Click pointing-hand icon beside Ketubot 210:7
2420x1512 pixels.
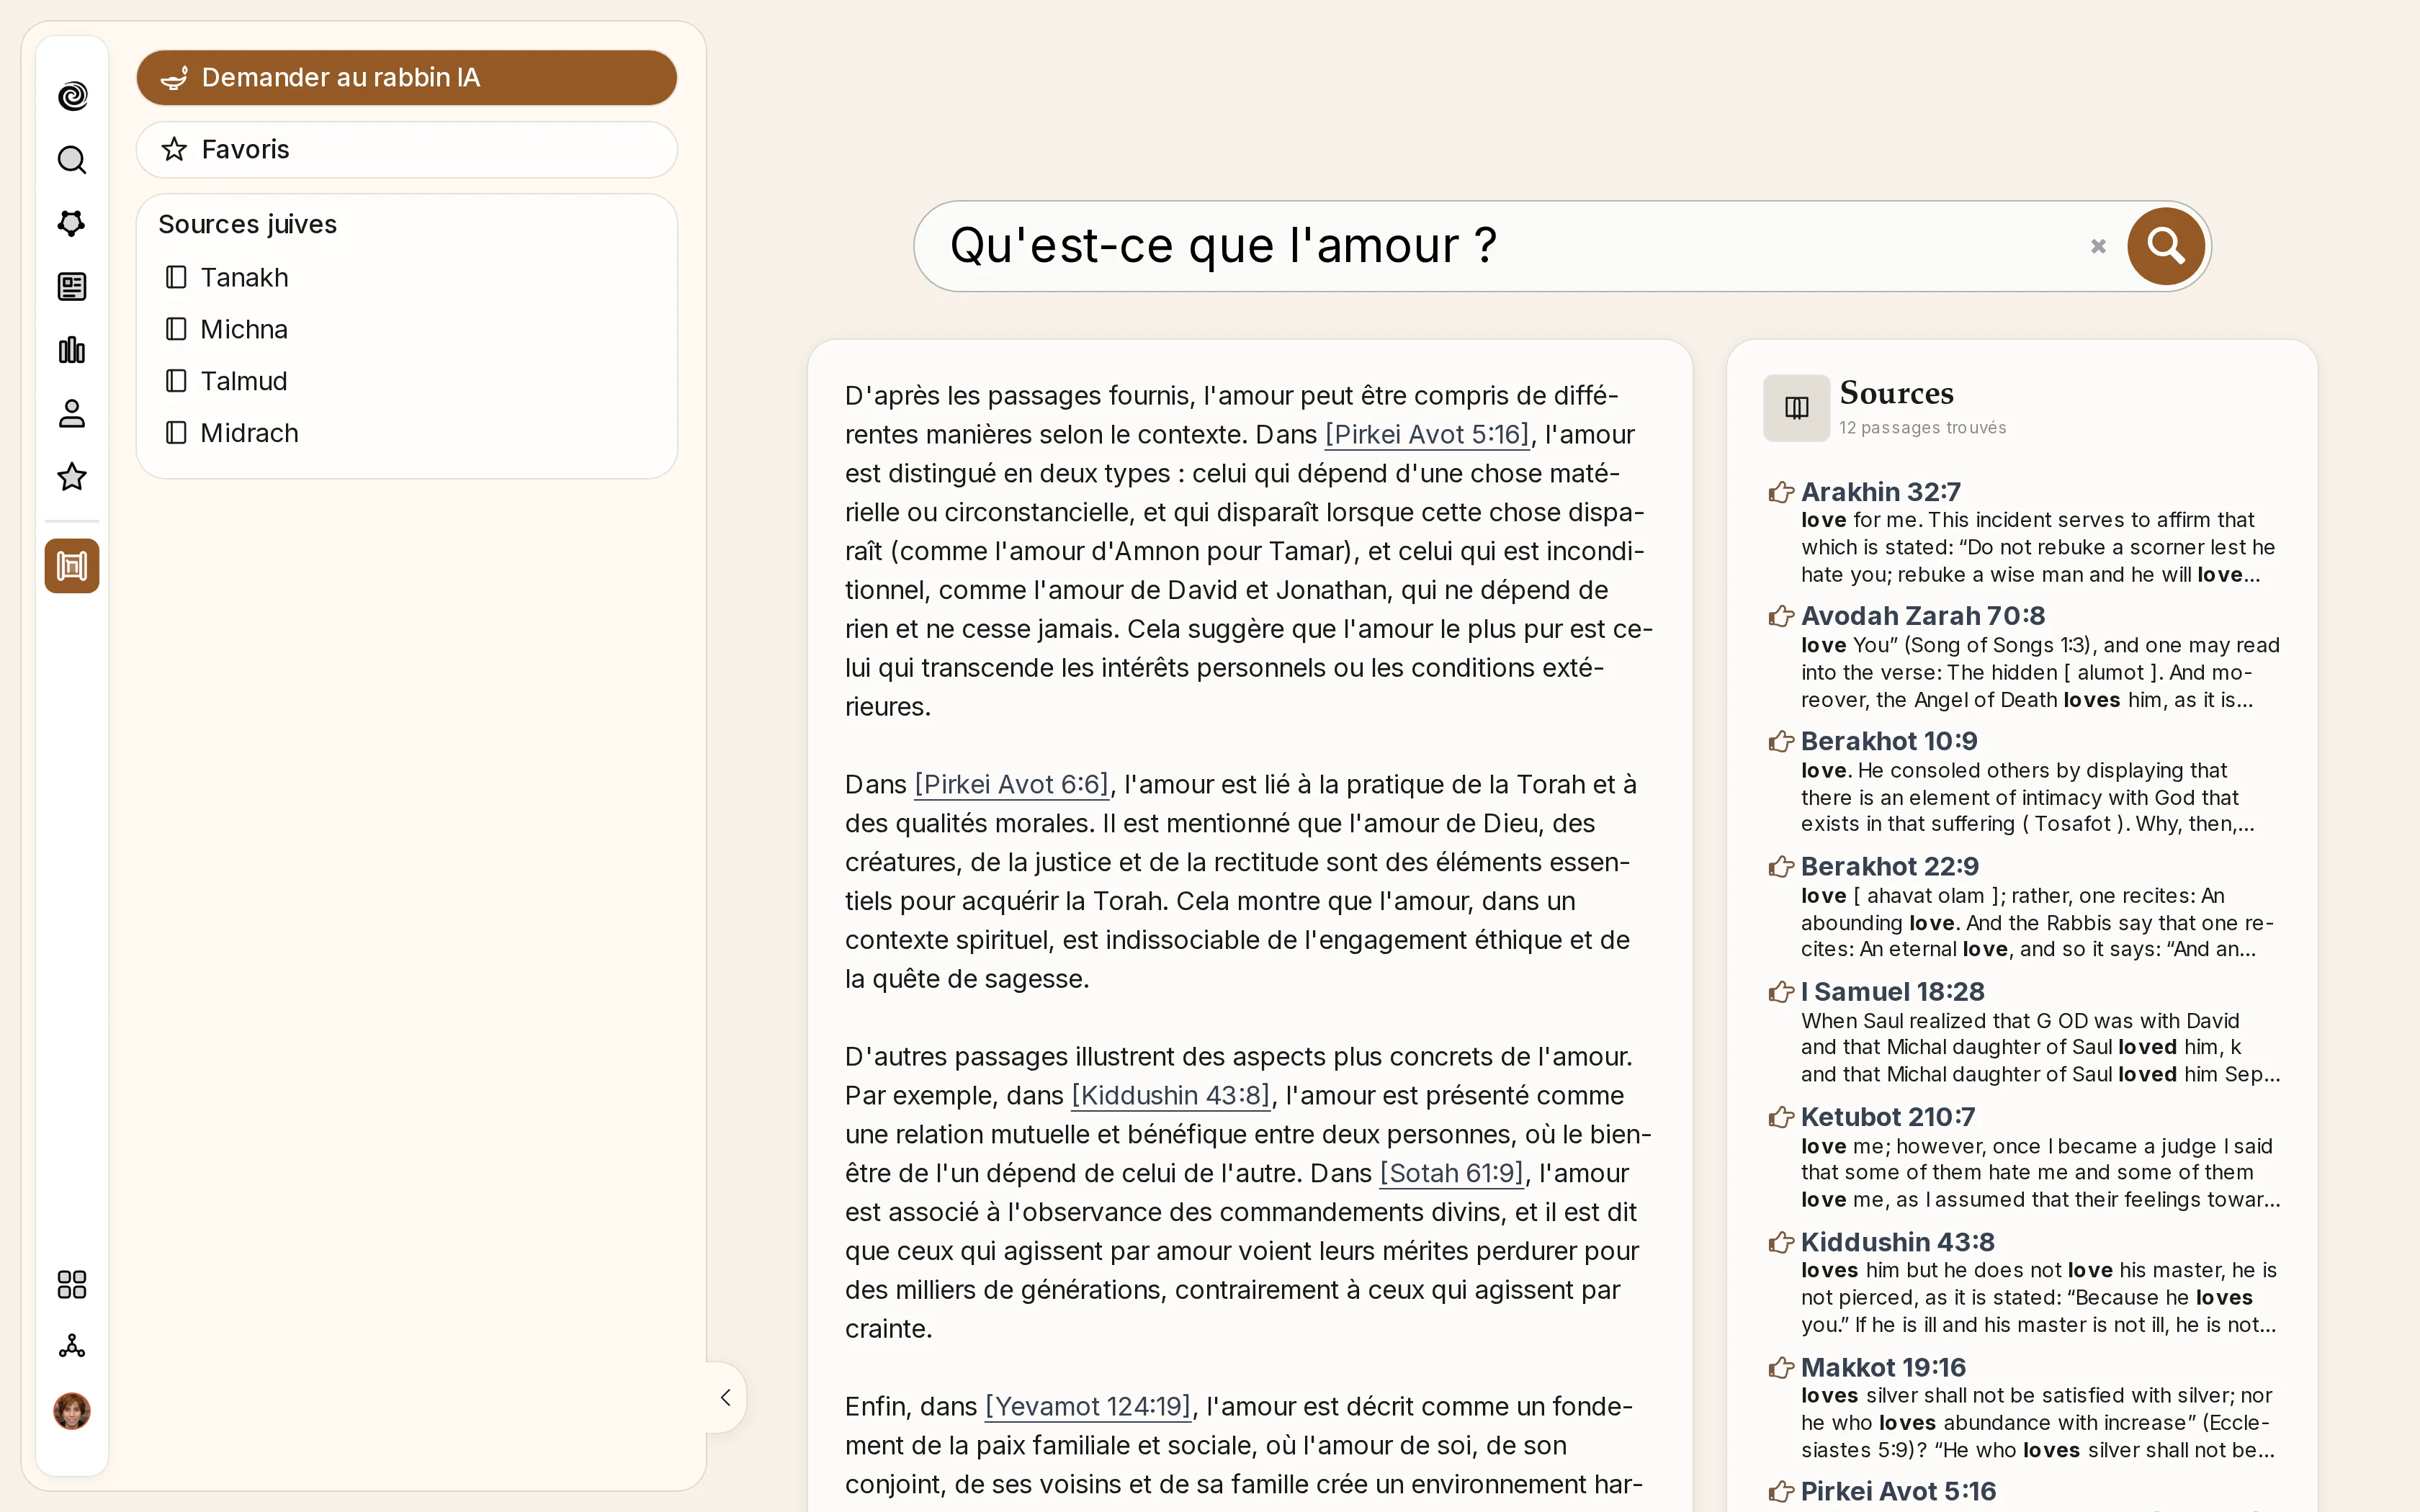point(1781,1117)
